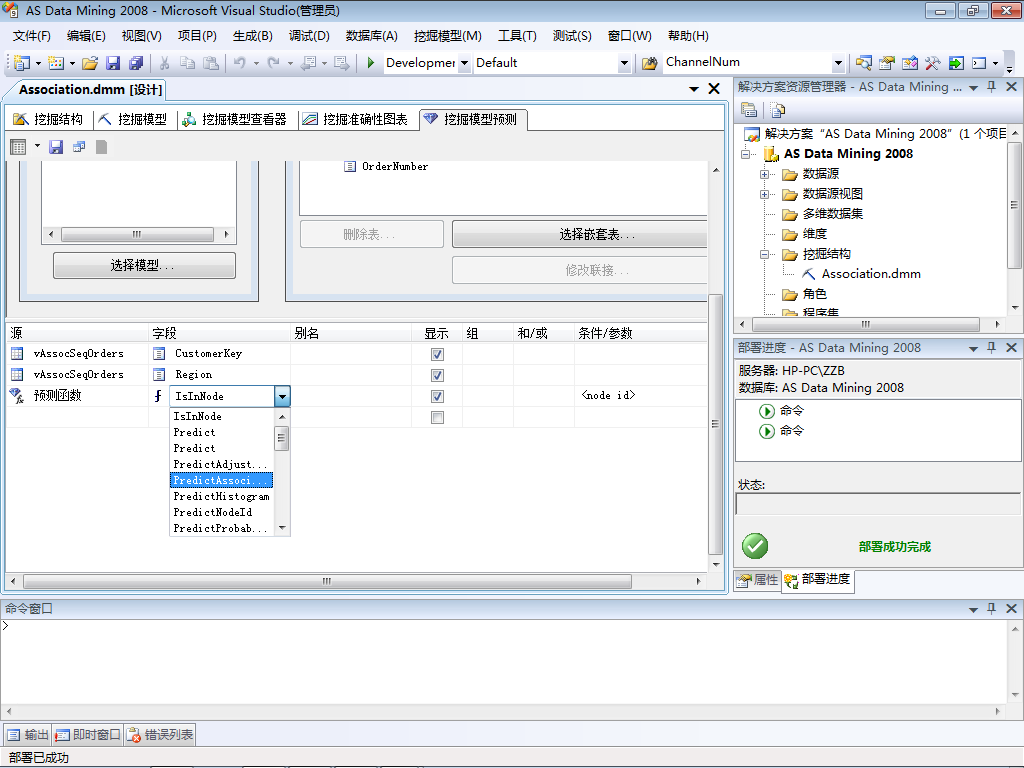Expand the 数据源 folder node
1024x768 pixels.
764,174
